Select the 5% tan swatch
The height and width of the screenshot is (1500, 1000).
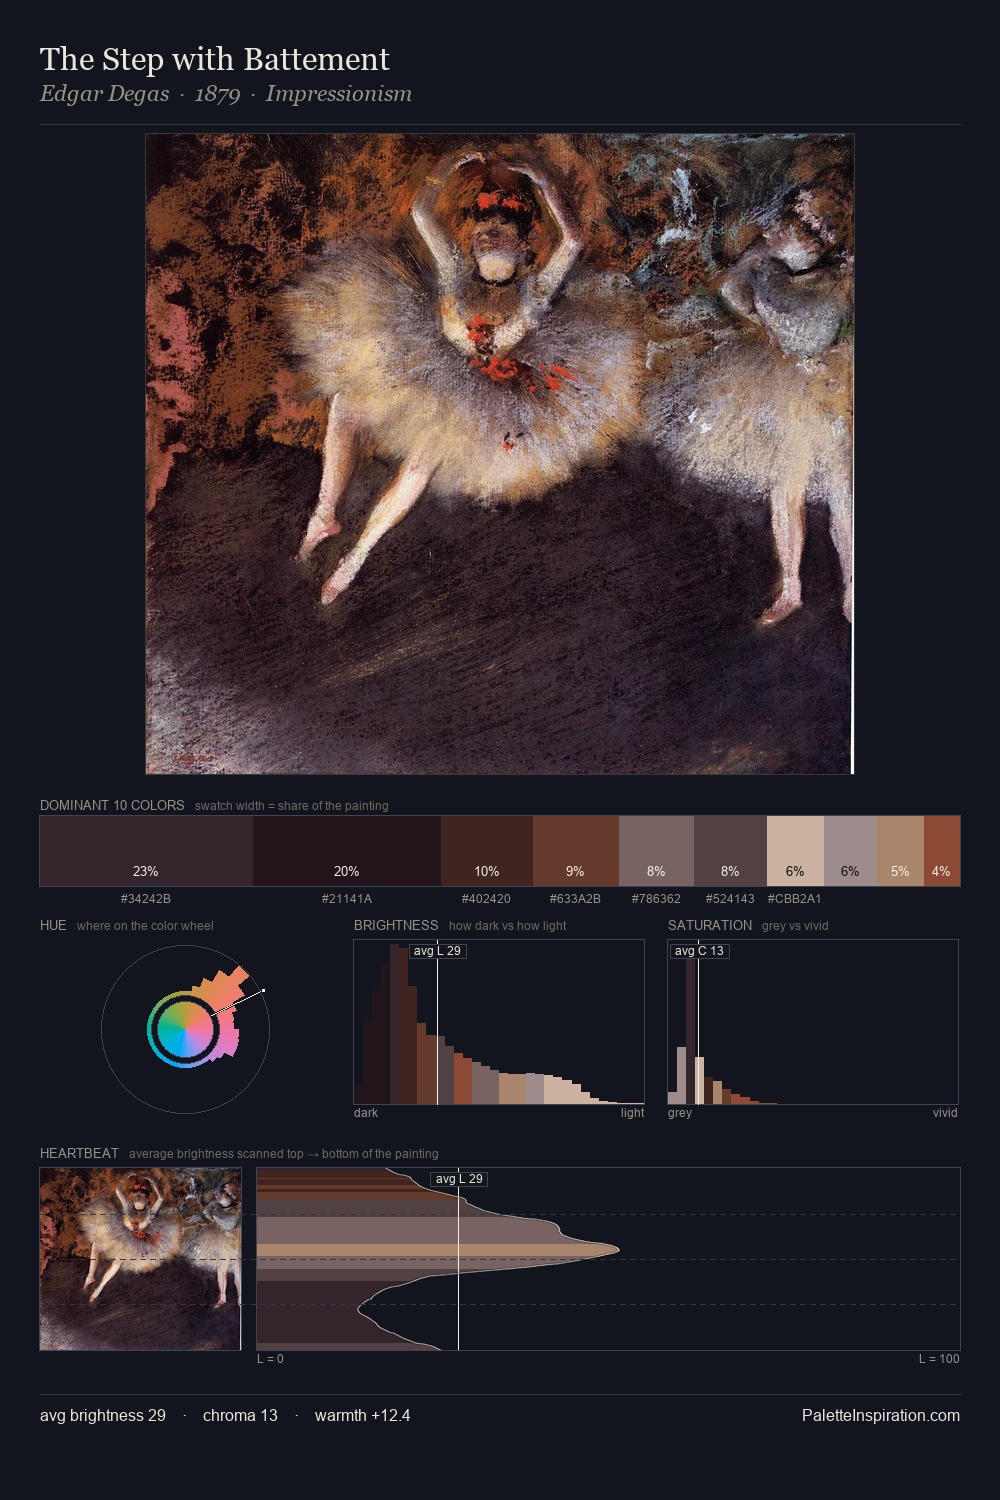click(900, 851)
